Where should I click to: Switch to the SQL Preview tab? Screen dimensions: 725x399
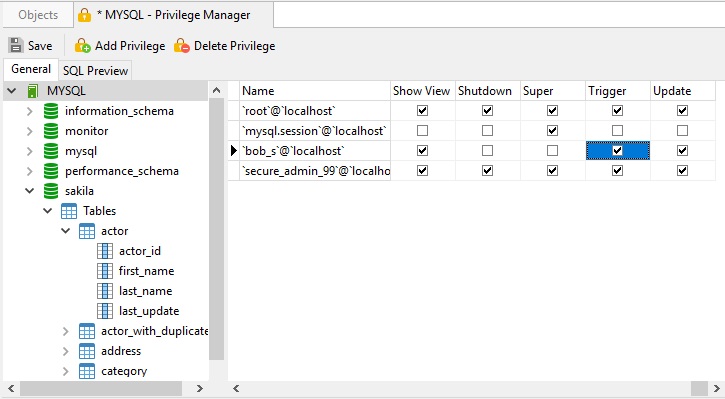coord(95,70)
